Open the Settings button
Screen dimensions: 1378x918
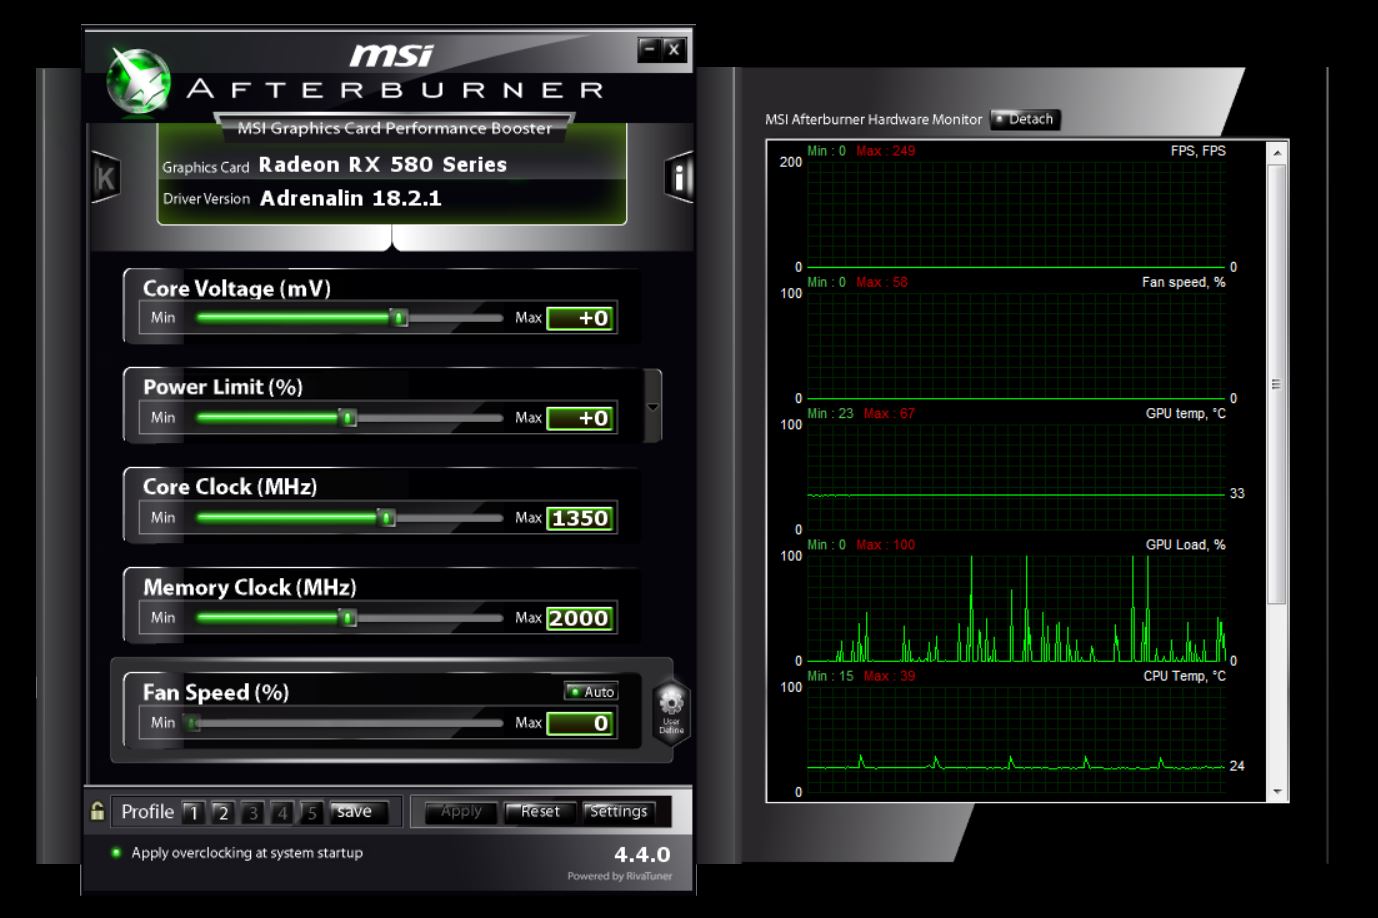pos(618,812)
